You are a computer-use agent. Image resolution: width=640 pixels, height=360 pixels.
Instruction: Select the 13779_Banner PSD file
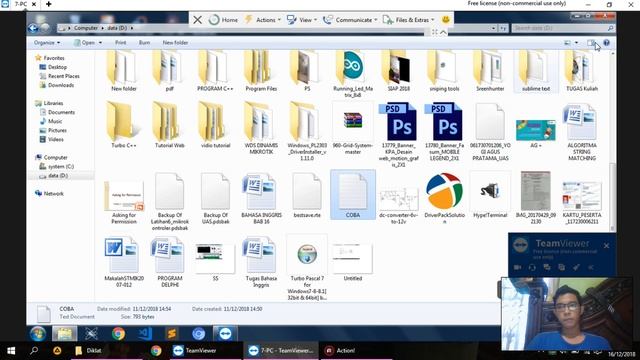(398, 135)
